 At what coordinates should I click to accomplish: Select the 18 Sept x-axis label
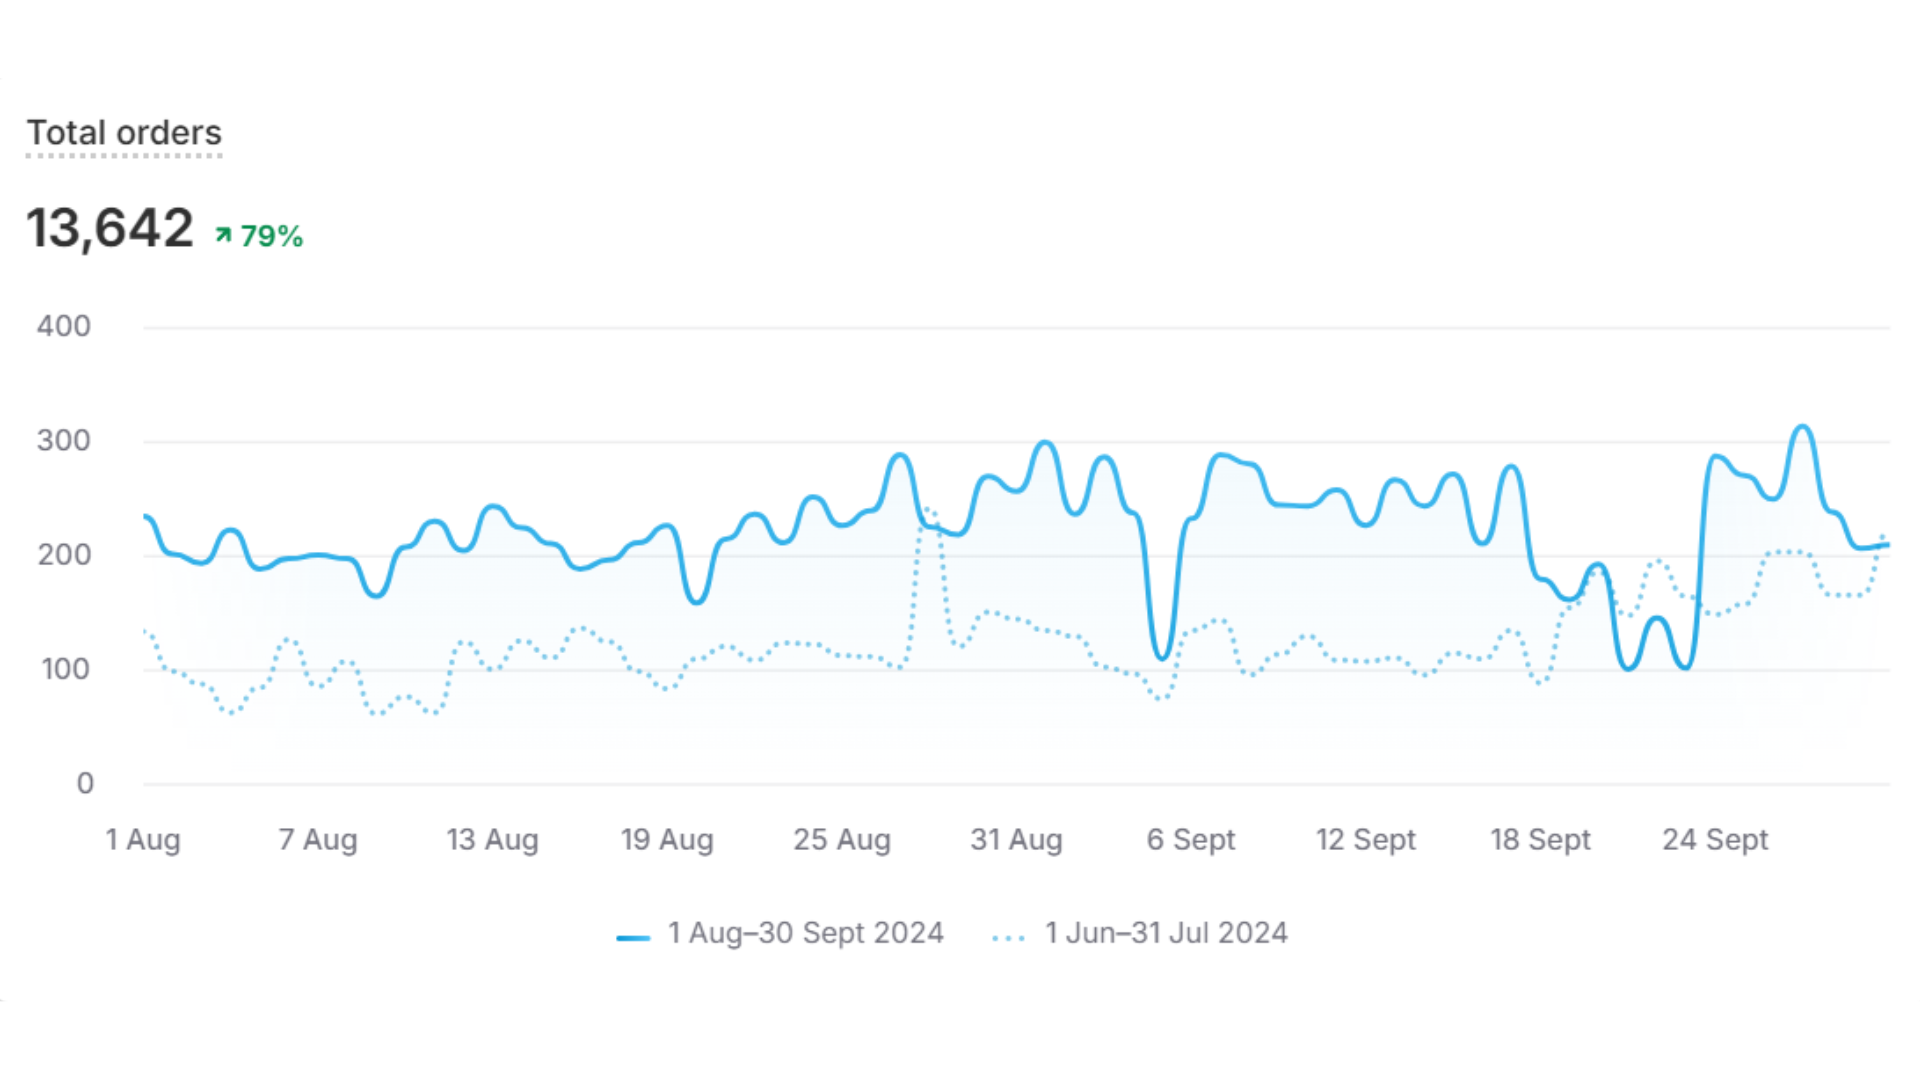coord(1540,839)
